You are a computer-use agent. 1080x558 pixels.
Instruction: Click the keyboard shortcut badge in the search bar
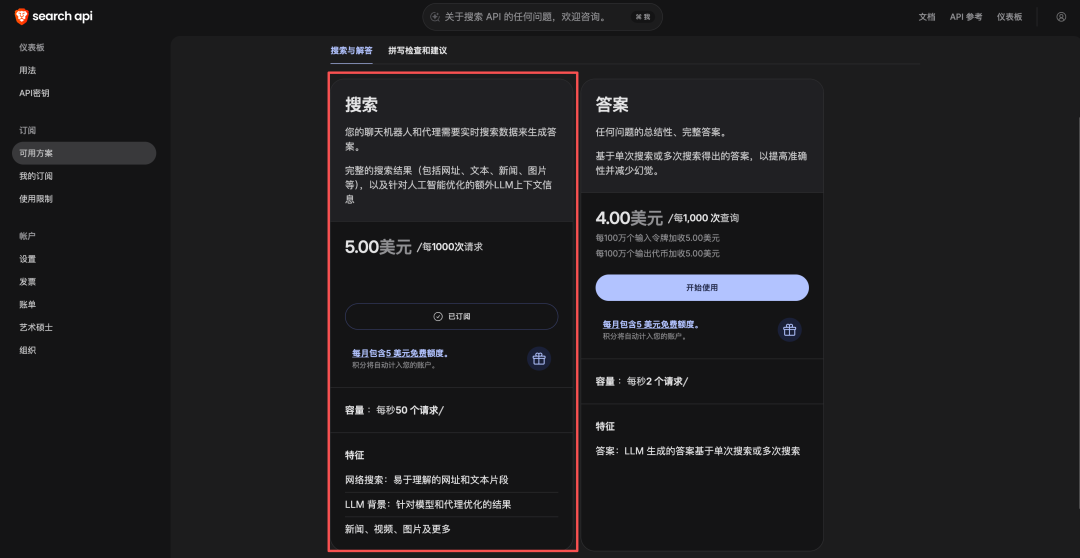click(643, 17)
